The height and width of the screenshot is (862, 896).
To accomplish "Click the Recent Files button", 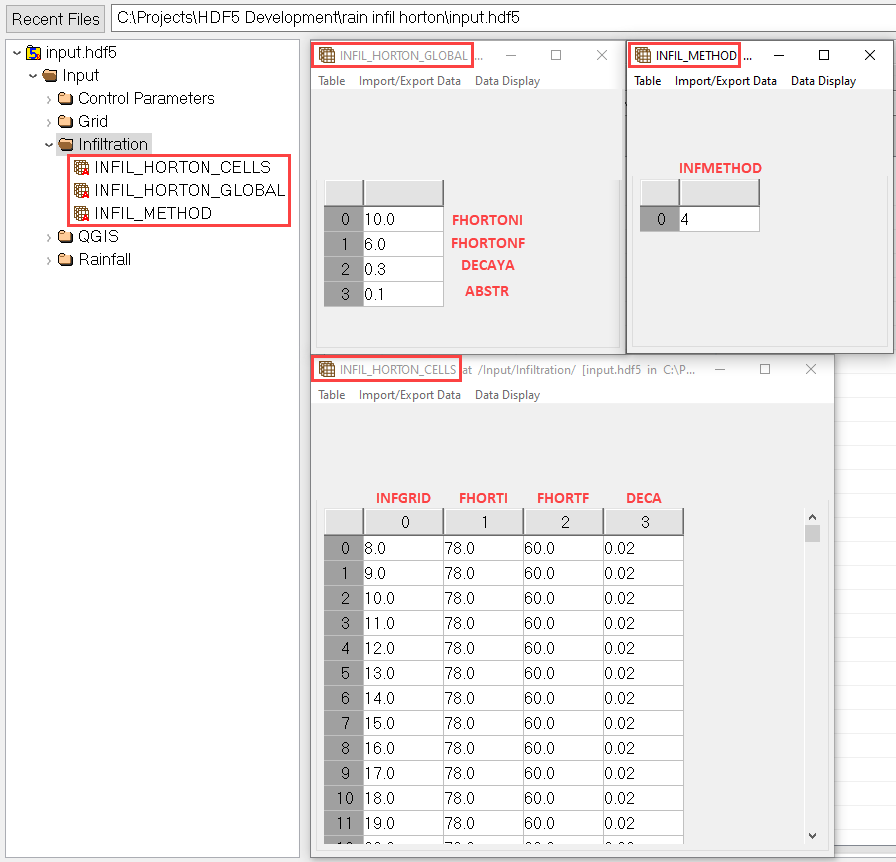I will (x=56, y=19).
